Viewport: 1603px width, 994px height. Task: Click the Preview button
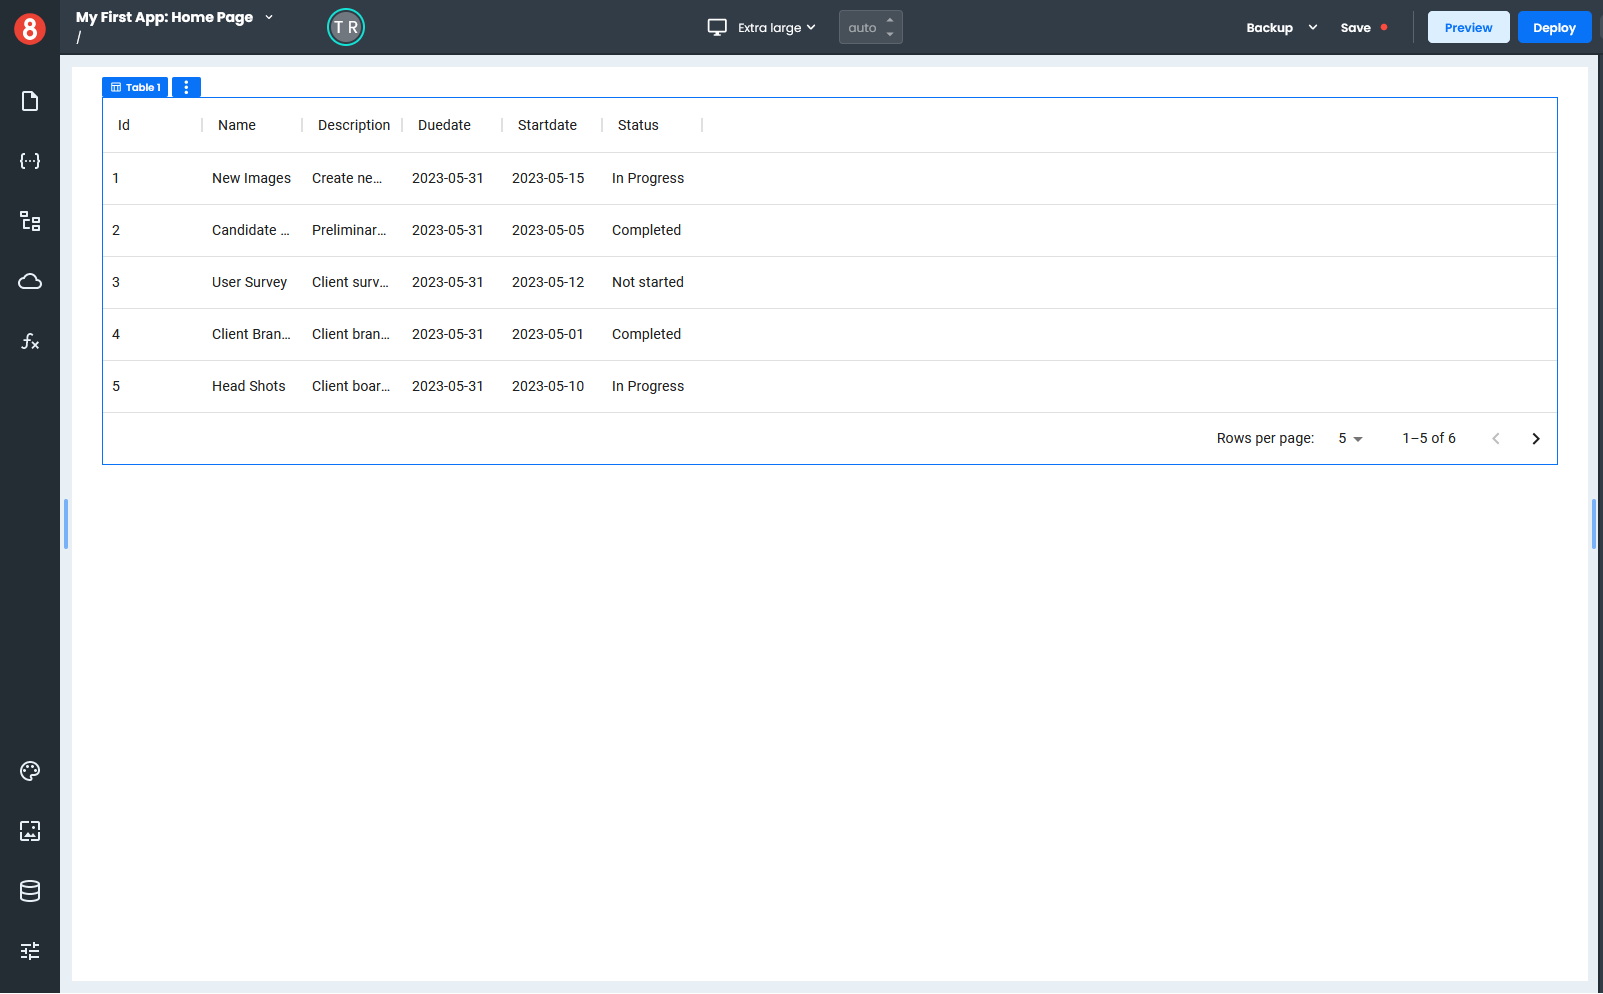(x=1467, y=28)
